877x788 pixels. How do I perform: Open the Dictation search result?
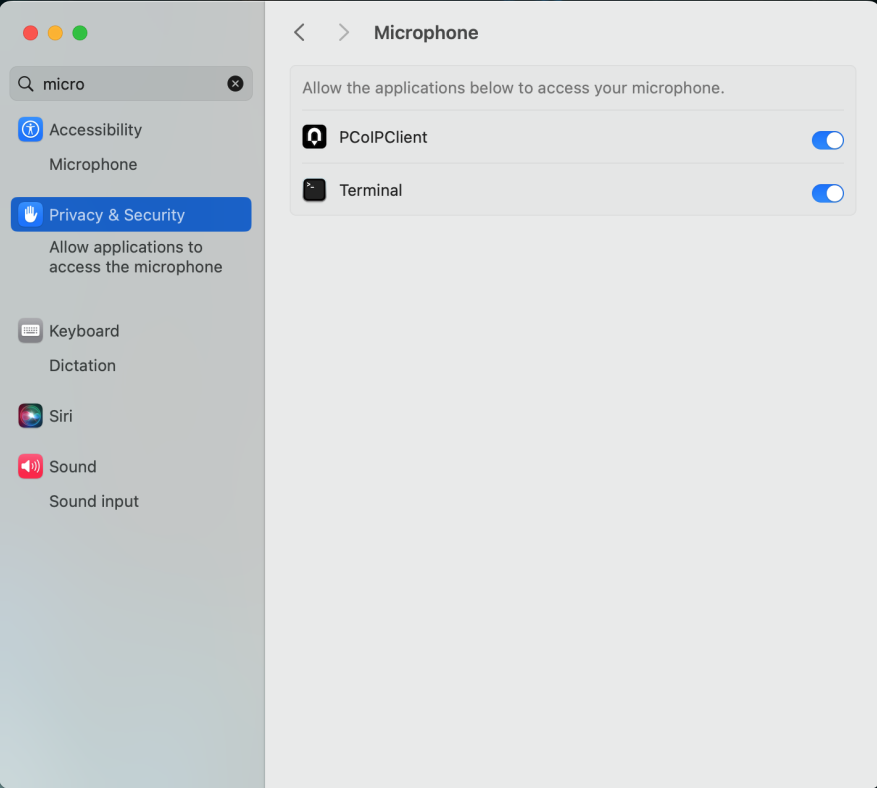point(83,365)
